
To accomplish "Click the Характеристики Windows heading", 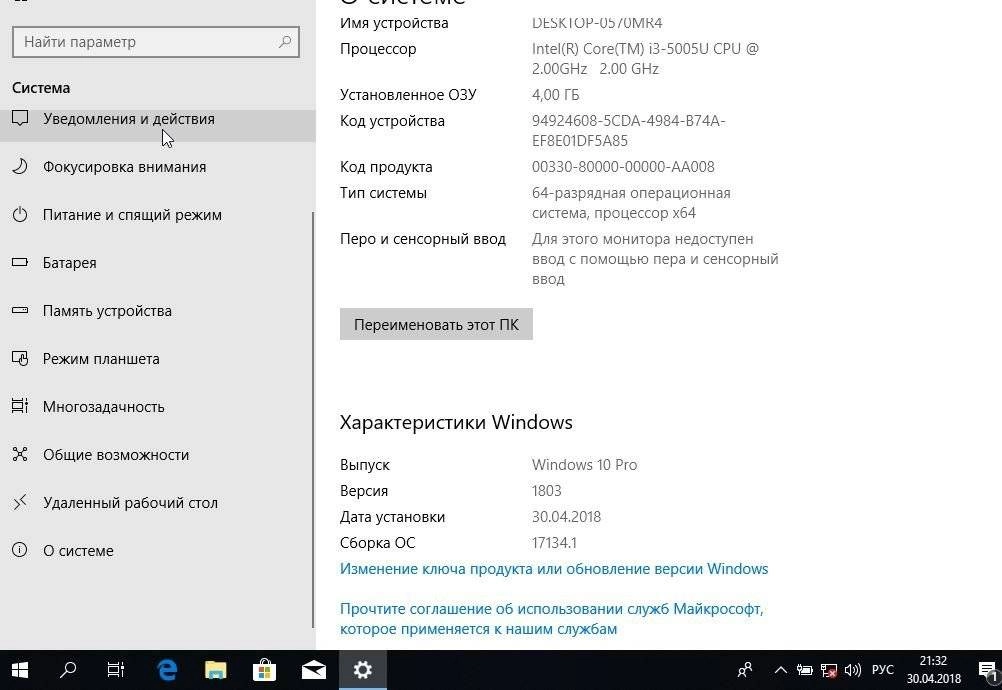I will coord(456,422).
